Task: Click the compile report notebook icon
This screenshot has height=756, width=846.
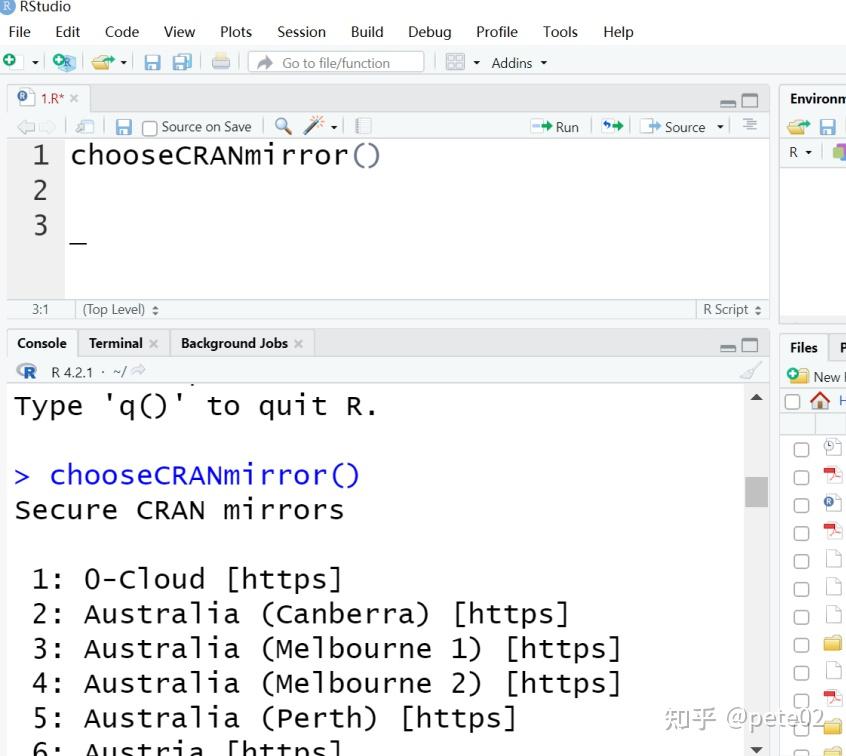Action: 363,126
